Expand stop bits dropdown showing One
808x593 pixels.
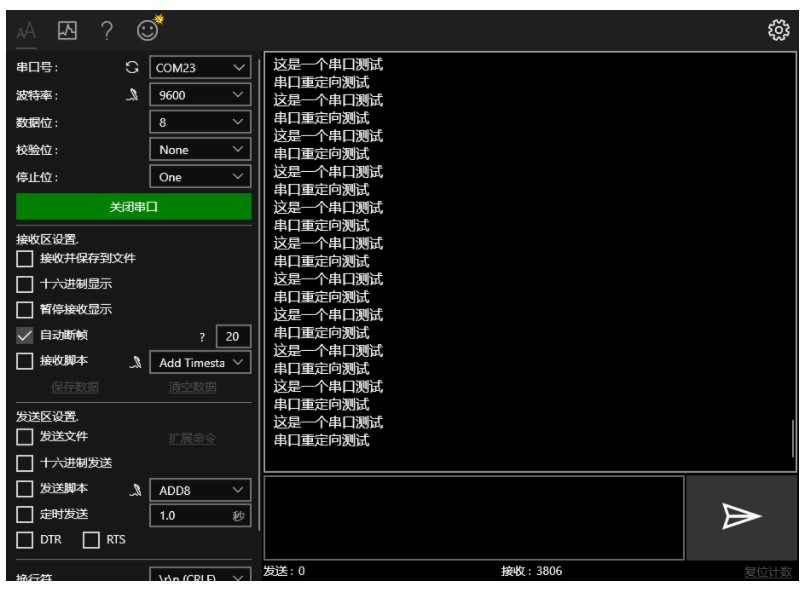coord(200,177)
